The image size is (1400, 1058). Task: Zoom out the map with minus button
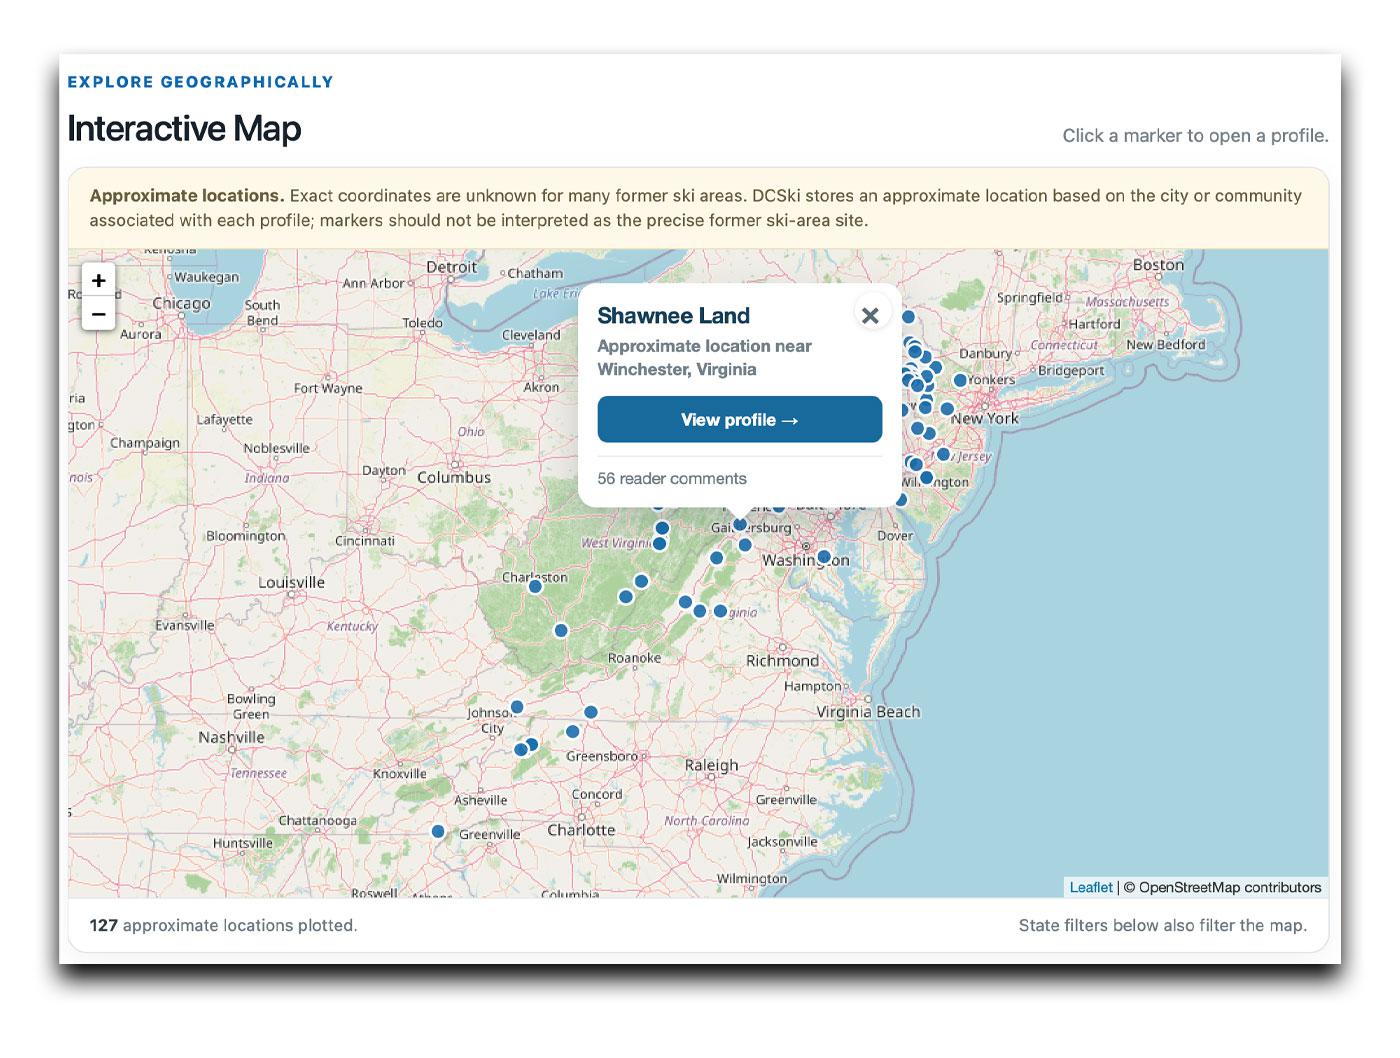coord(98,314)
